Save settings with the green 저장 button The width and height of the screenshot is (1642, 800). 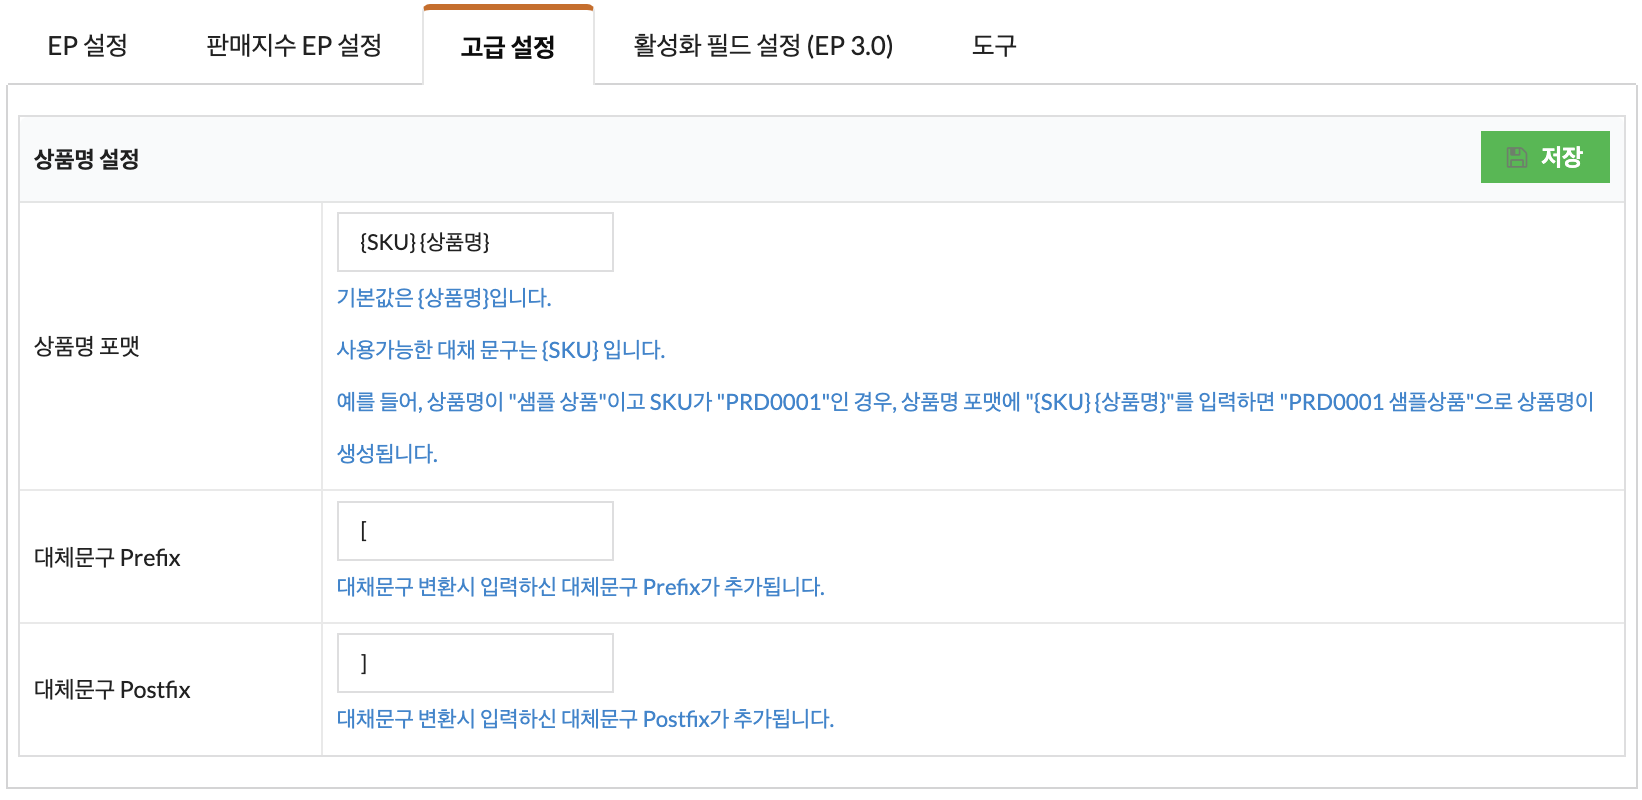(x=1545, y=157)
